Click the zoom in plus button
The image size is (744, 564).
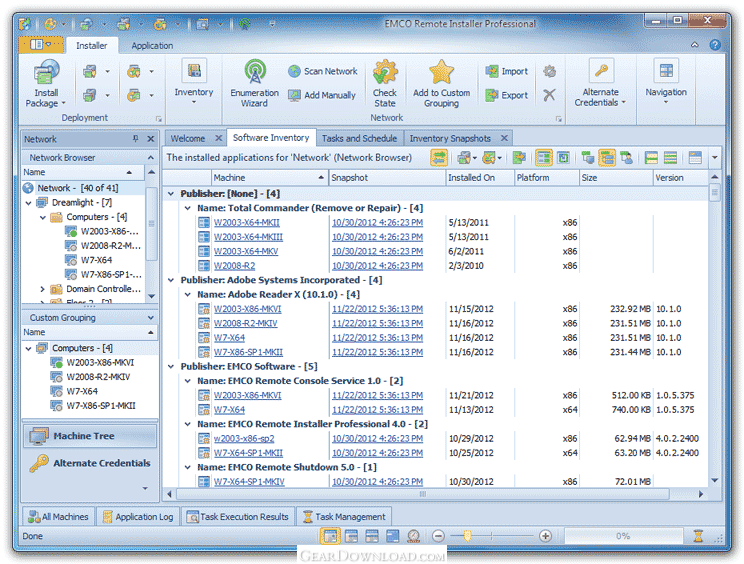click(x=546, y=536)
